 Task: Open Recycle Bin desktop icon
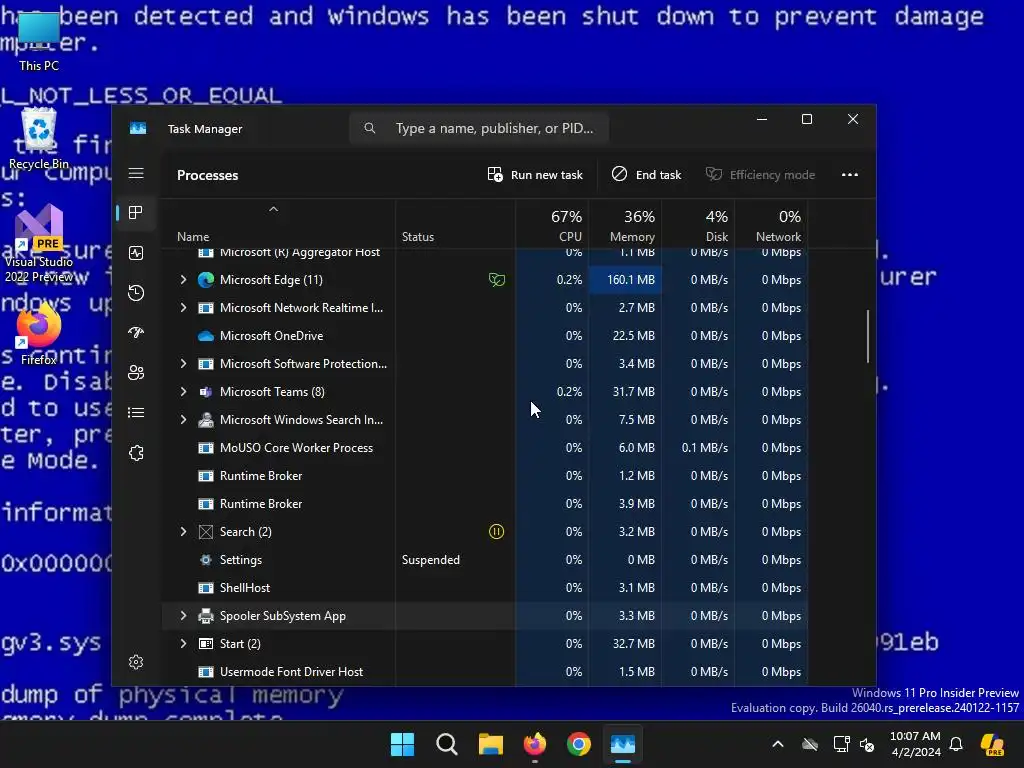(39, 139)
